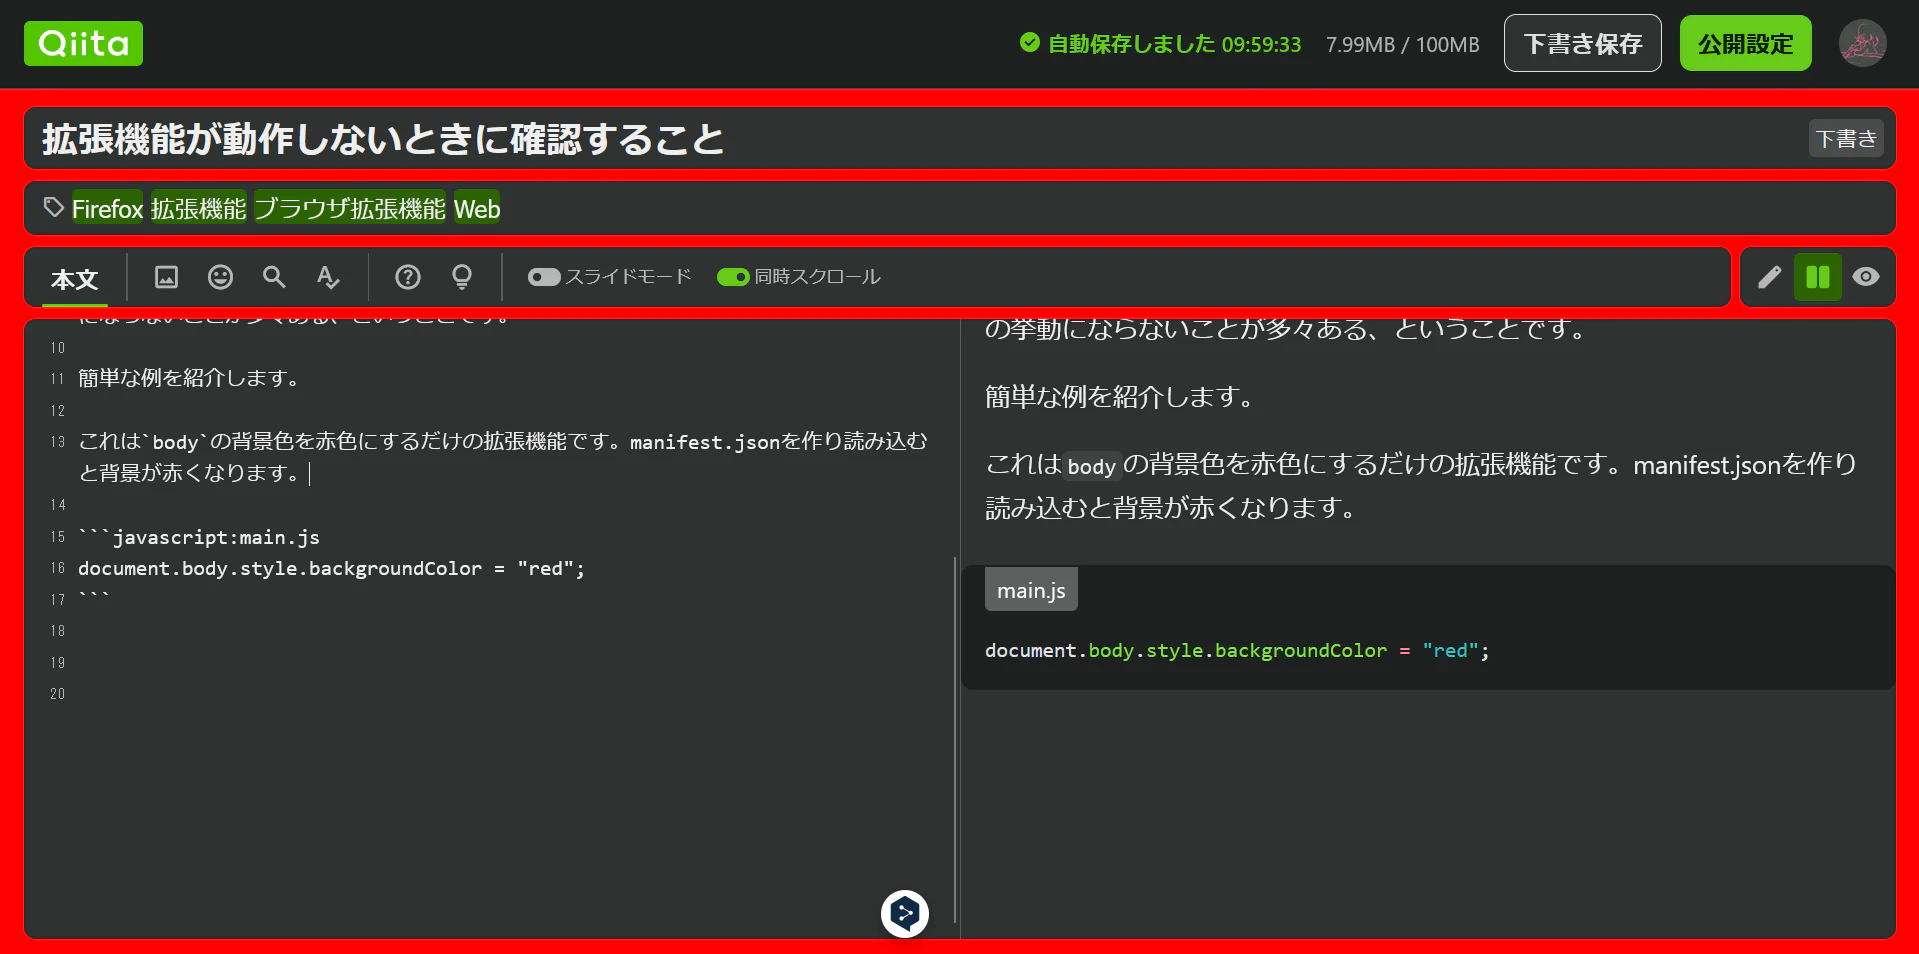Image resolution: width=1919 pixels, height=954 pixels.
Task: Switch to editor-only pencil view
Action: tap(1770, 277)
